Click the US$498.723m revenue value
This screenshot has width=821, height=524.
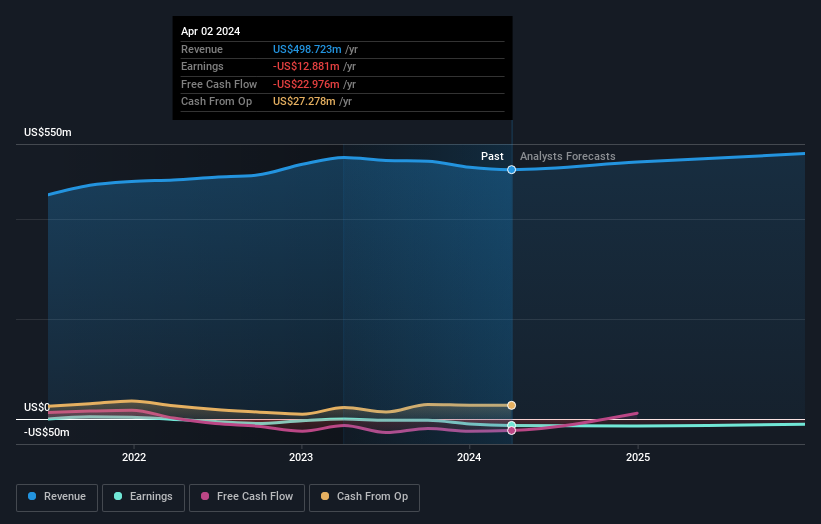(x=307, y=49)
